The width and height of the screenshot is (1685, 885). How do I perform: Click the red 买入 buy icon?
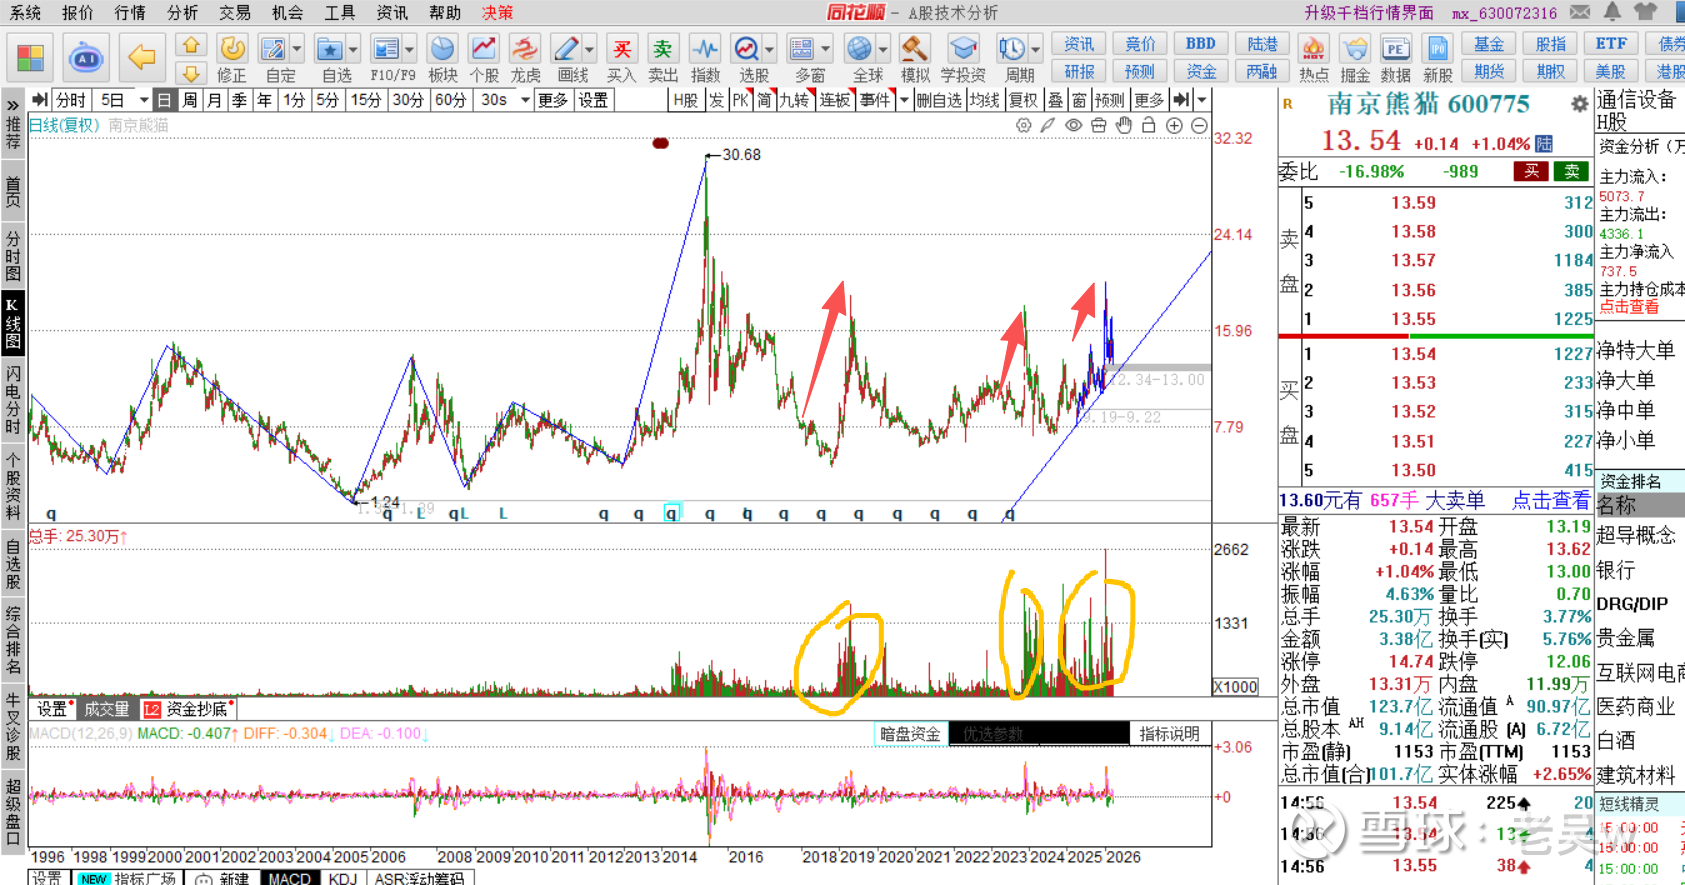[x=621, y=58]
